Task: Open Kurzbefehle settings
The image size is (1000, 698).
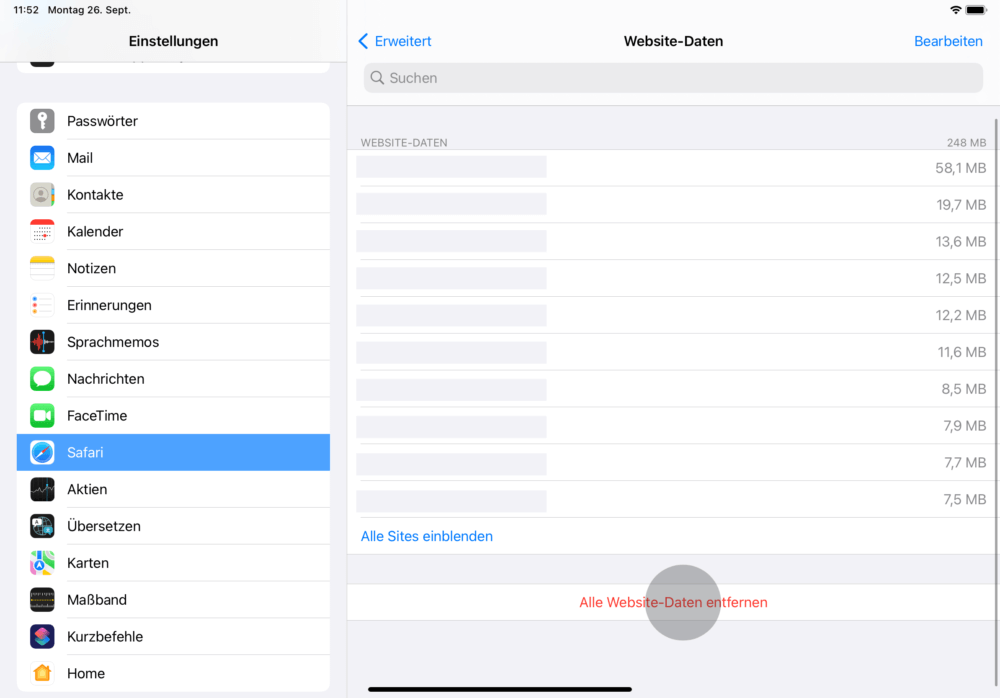Action: [173, 637]
